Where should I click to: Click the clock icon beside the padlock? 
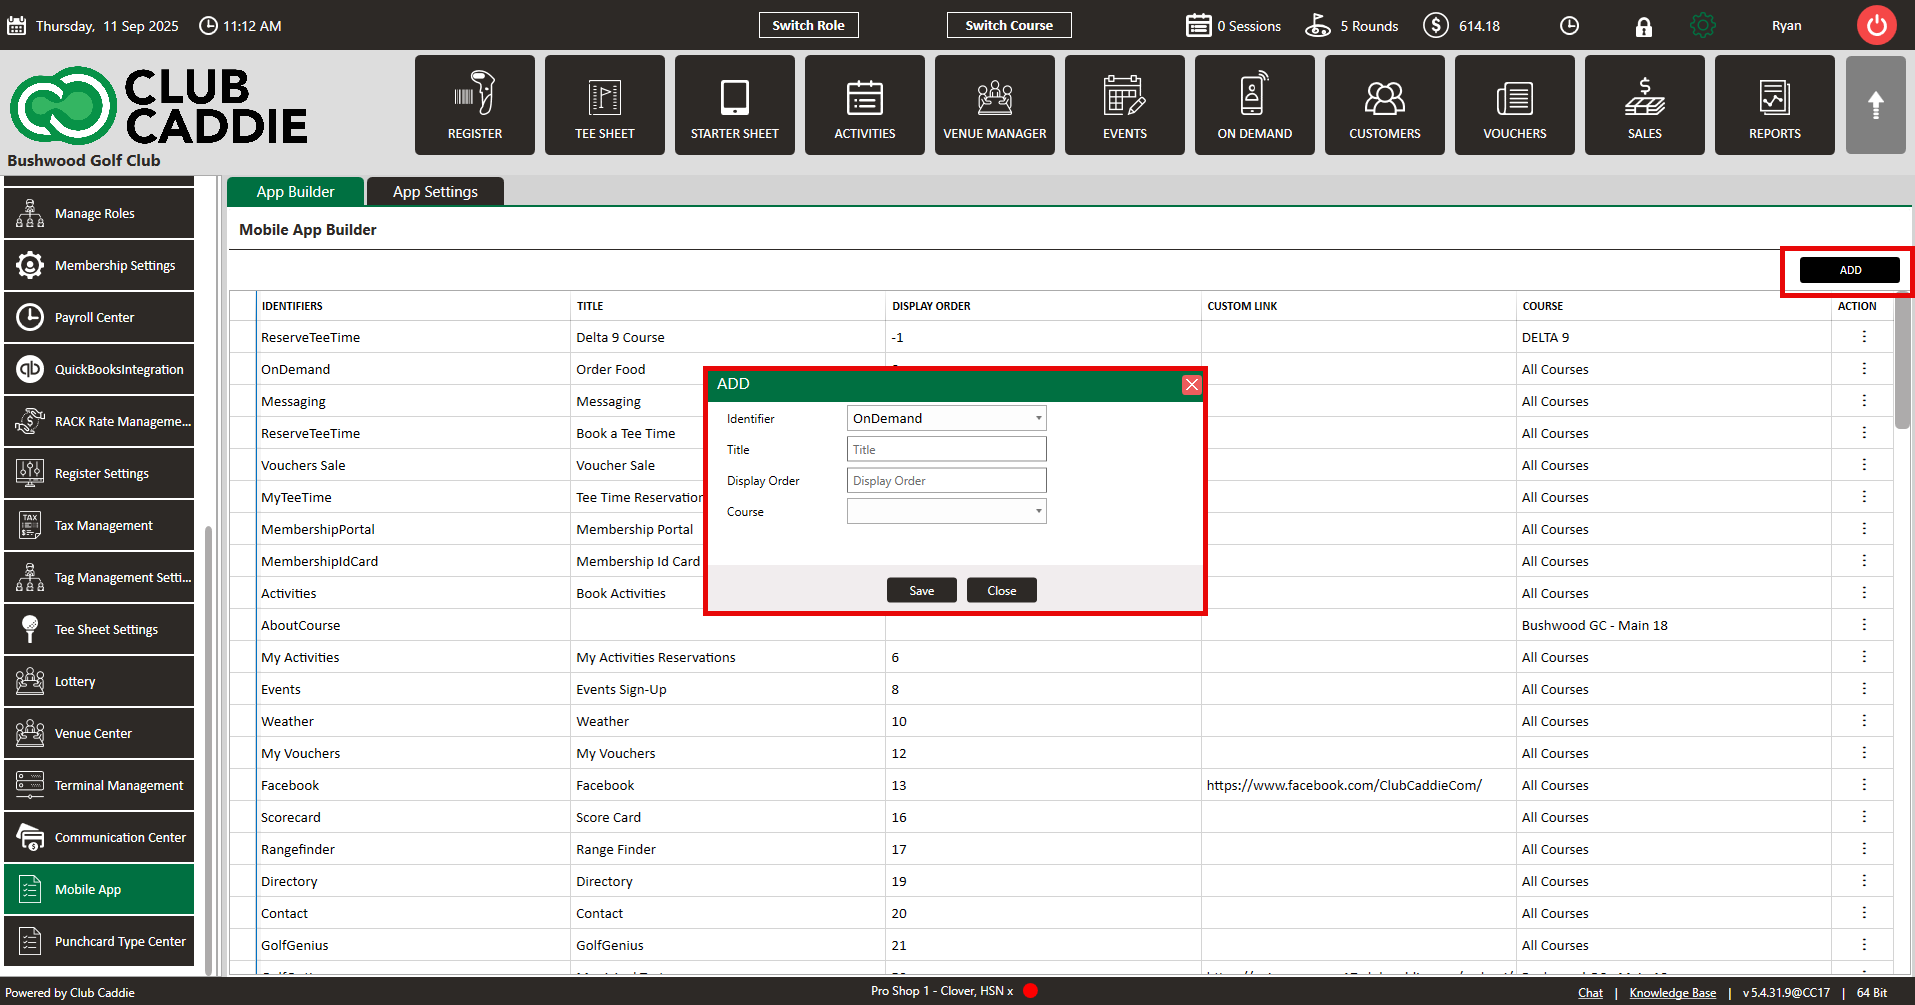(x=1570, y=26)
